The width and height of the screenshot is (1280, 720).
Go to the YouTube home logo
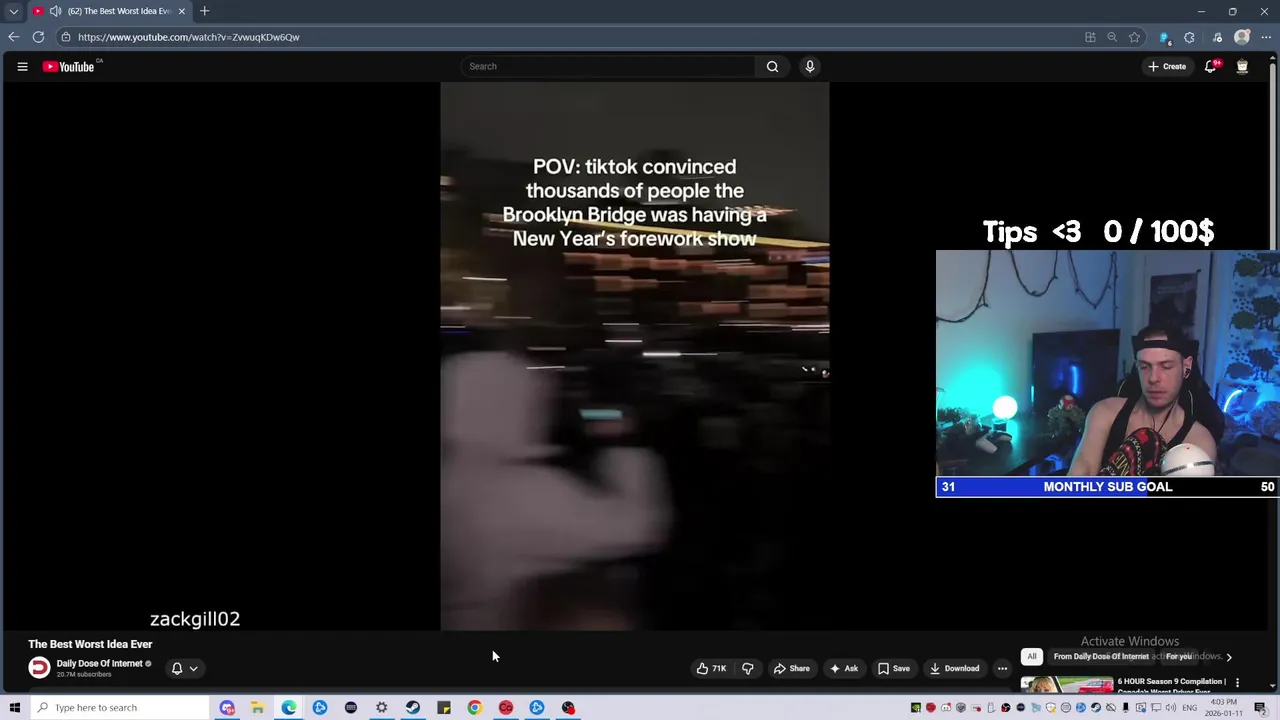coord(69,67)
